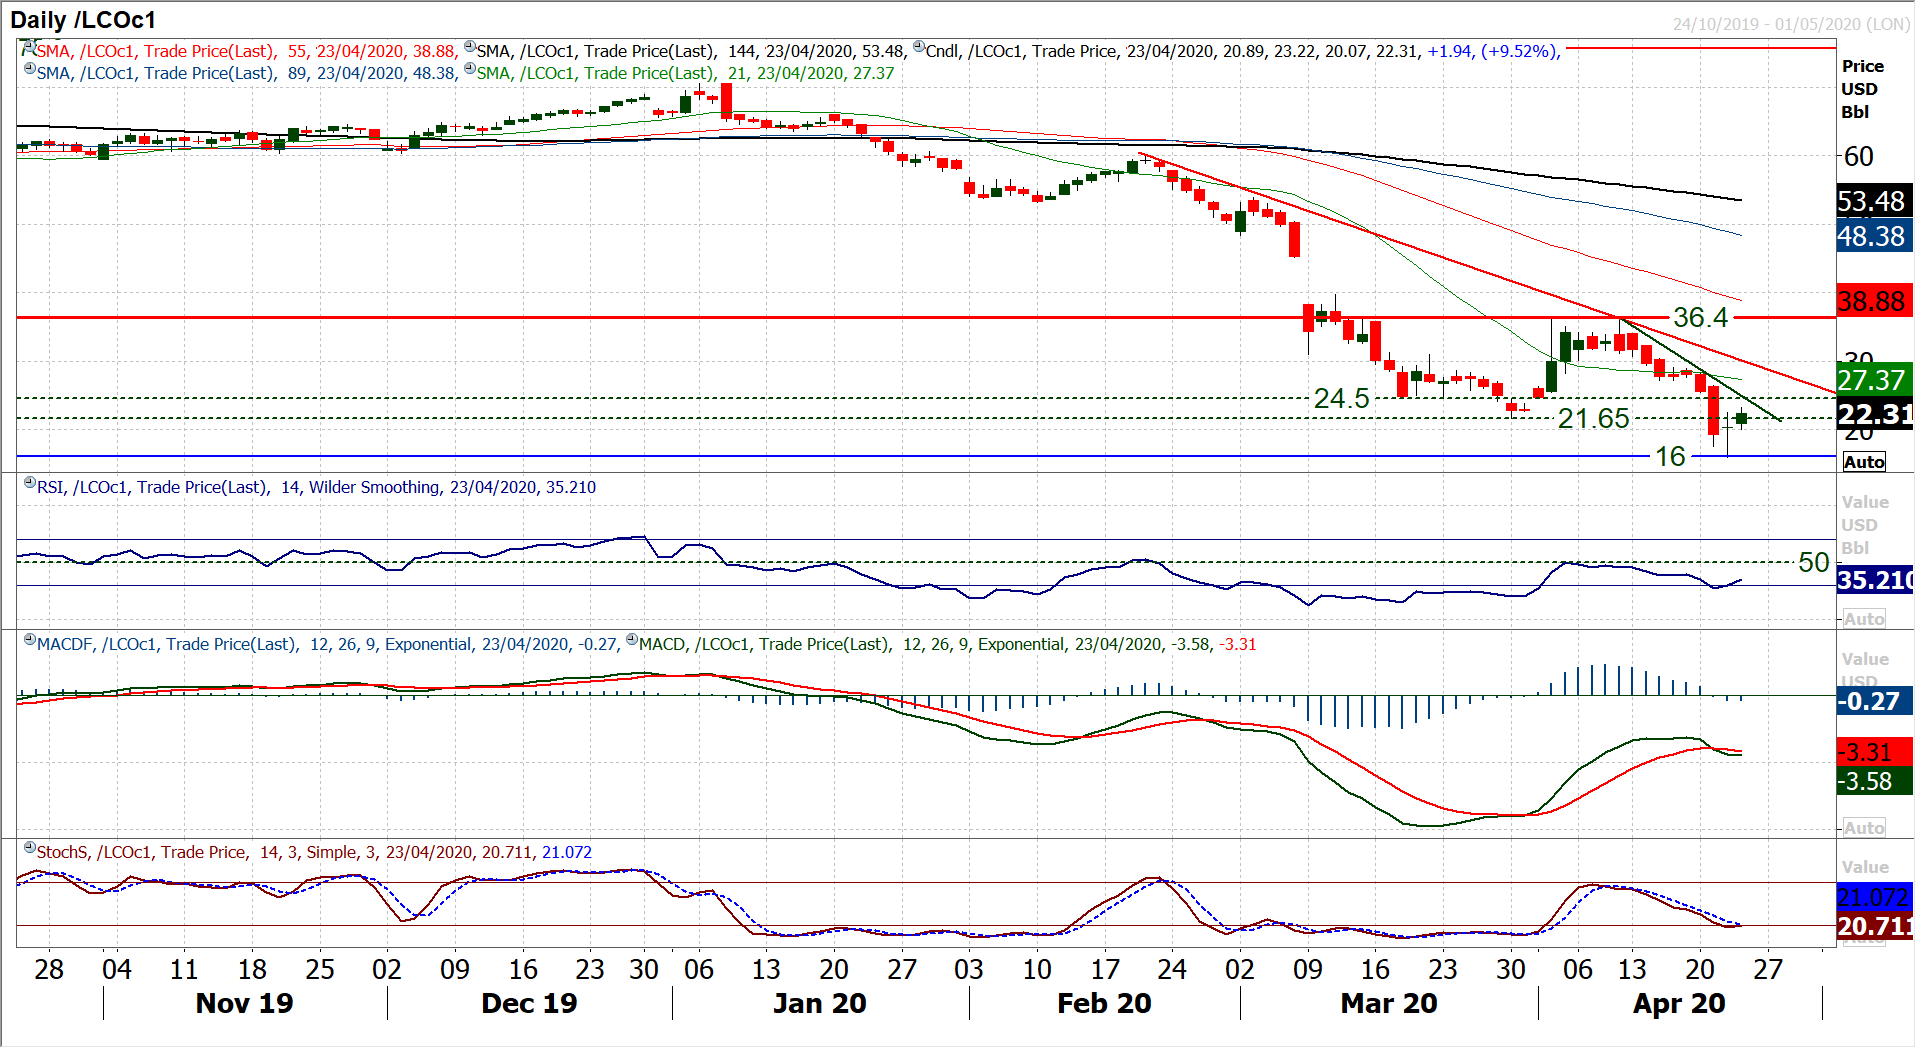Click the Daily /LCOc1 chart title
The width and height of the screenshot is (1916, 1048).
(83, 20)
